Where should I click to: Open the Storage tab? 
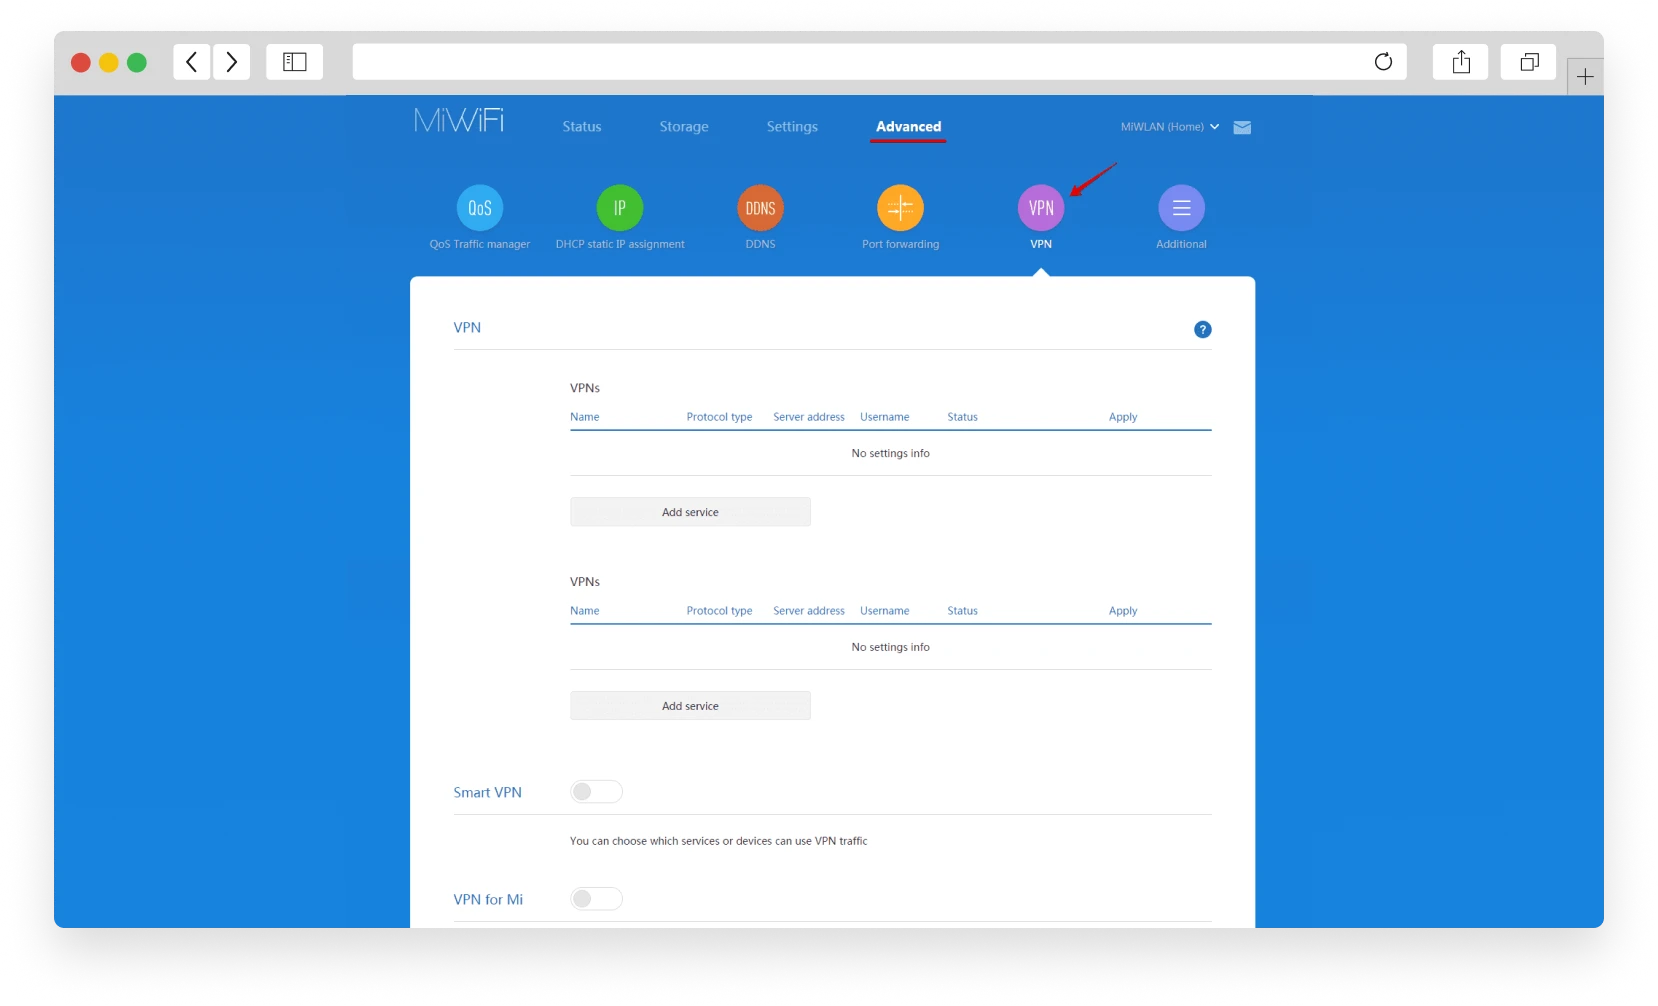pyautogui.click(x=684, y=127)
